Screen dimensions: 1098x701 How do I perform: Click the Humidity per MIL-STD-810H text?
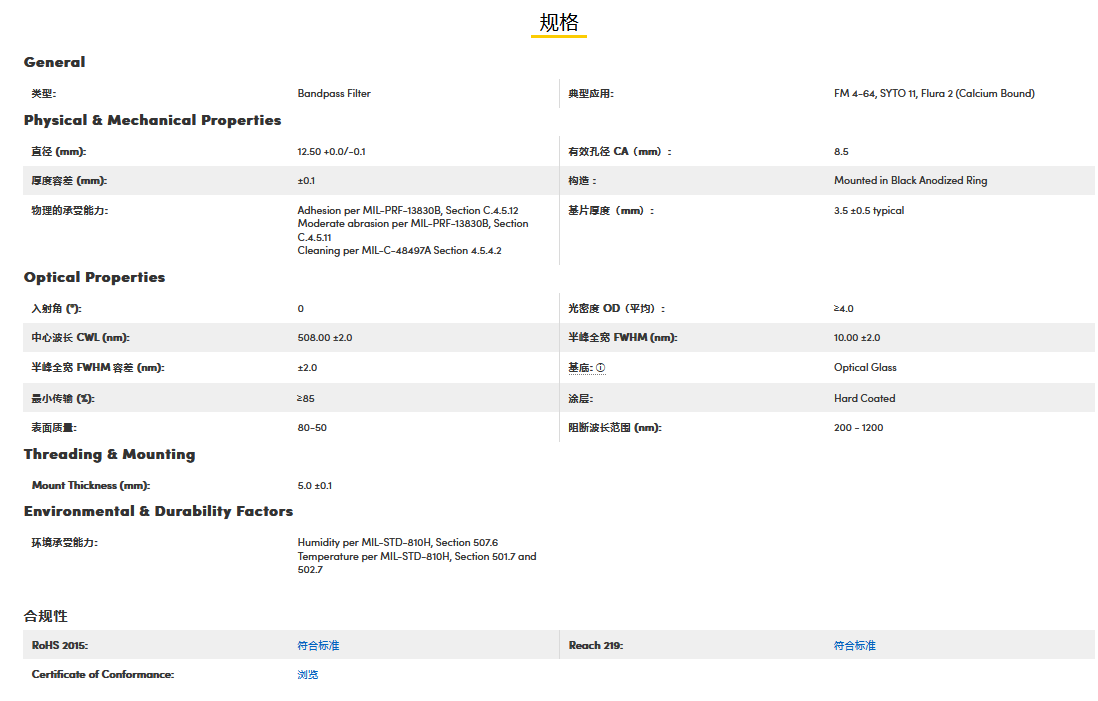[x=397, y=543]
